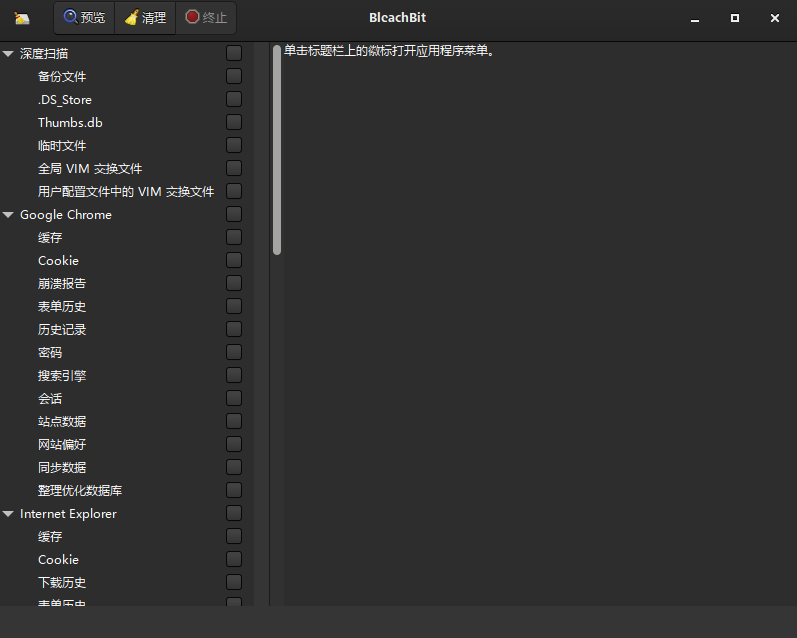Tick the 搜索引擎 checkbox
Screen dimensions: 797x638
(x=234, y=375)
